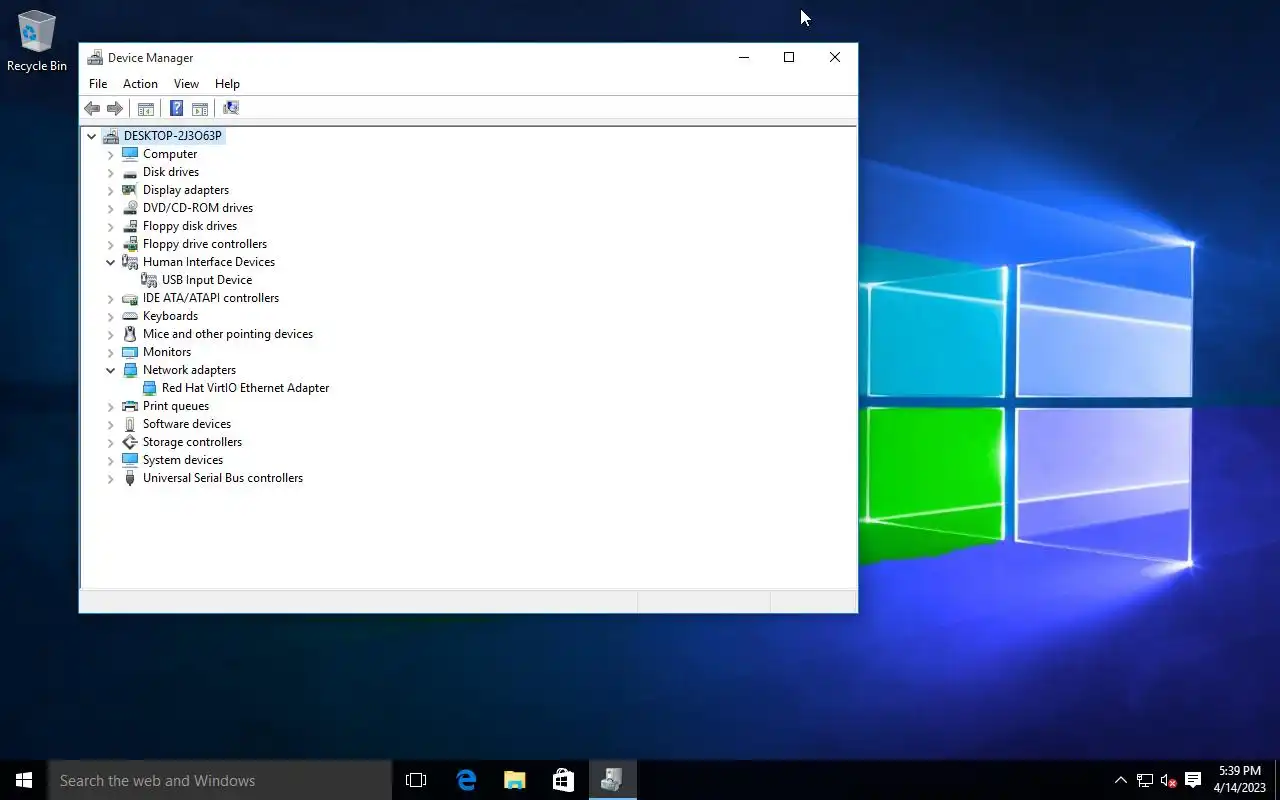Select the Software devices label
The width and height of the screenshot is (1280, 800).
187,424
